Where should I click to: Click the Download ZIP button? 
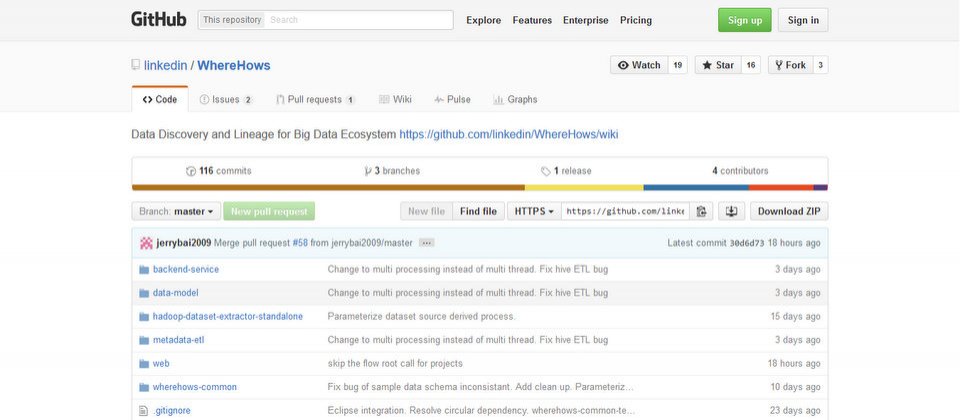pyautogui.click(x=789, y=211)
